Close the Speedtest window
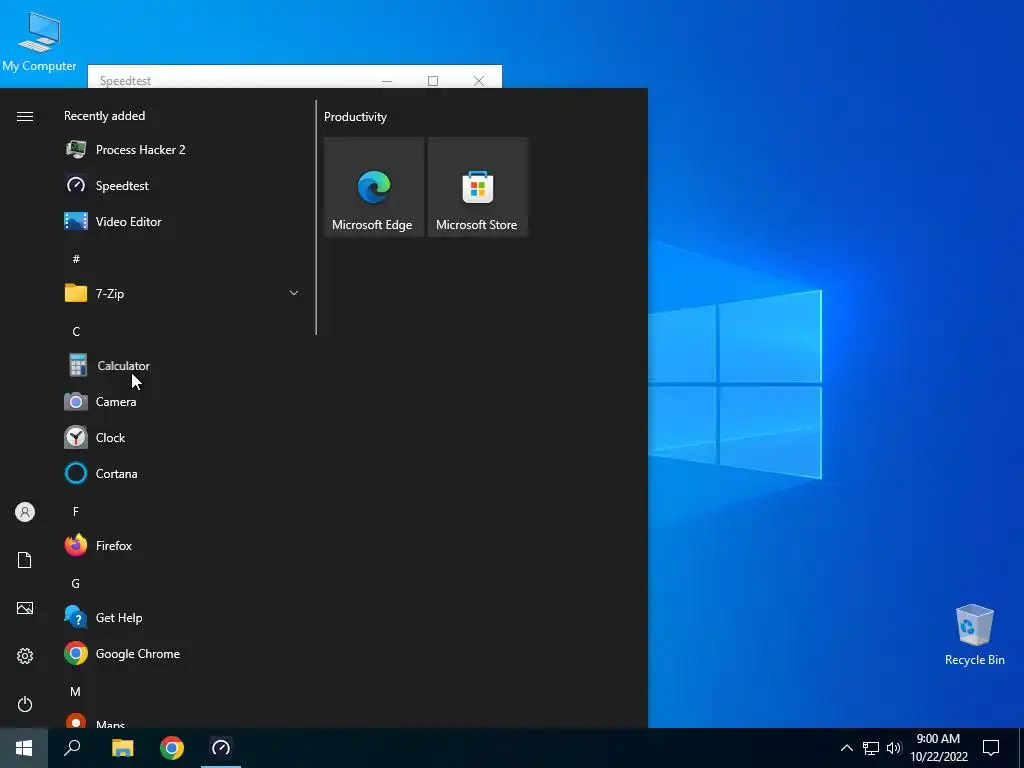This screenshot has height=768, width=1024. pos(479,81)
